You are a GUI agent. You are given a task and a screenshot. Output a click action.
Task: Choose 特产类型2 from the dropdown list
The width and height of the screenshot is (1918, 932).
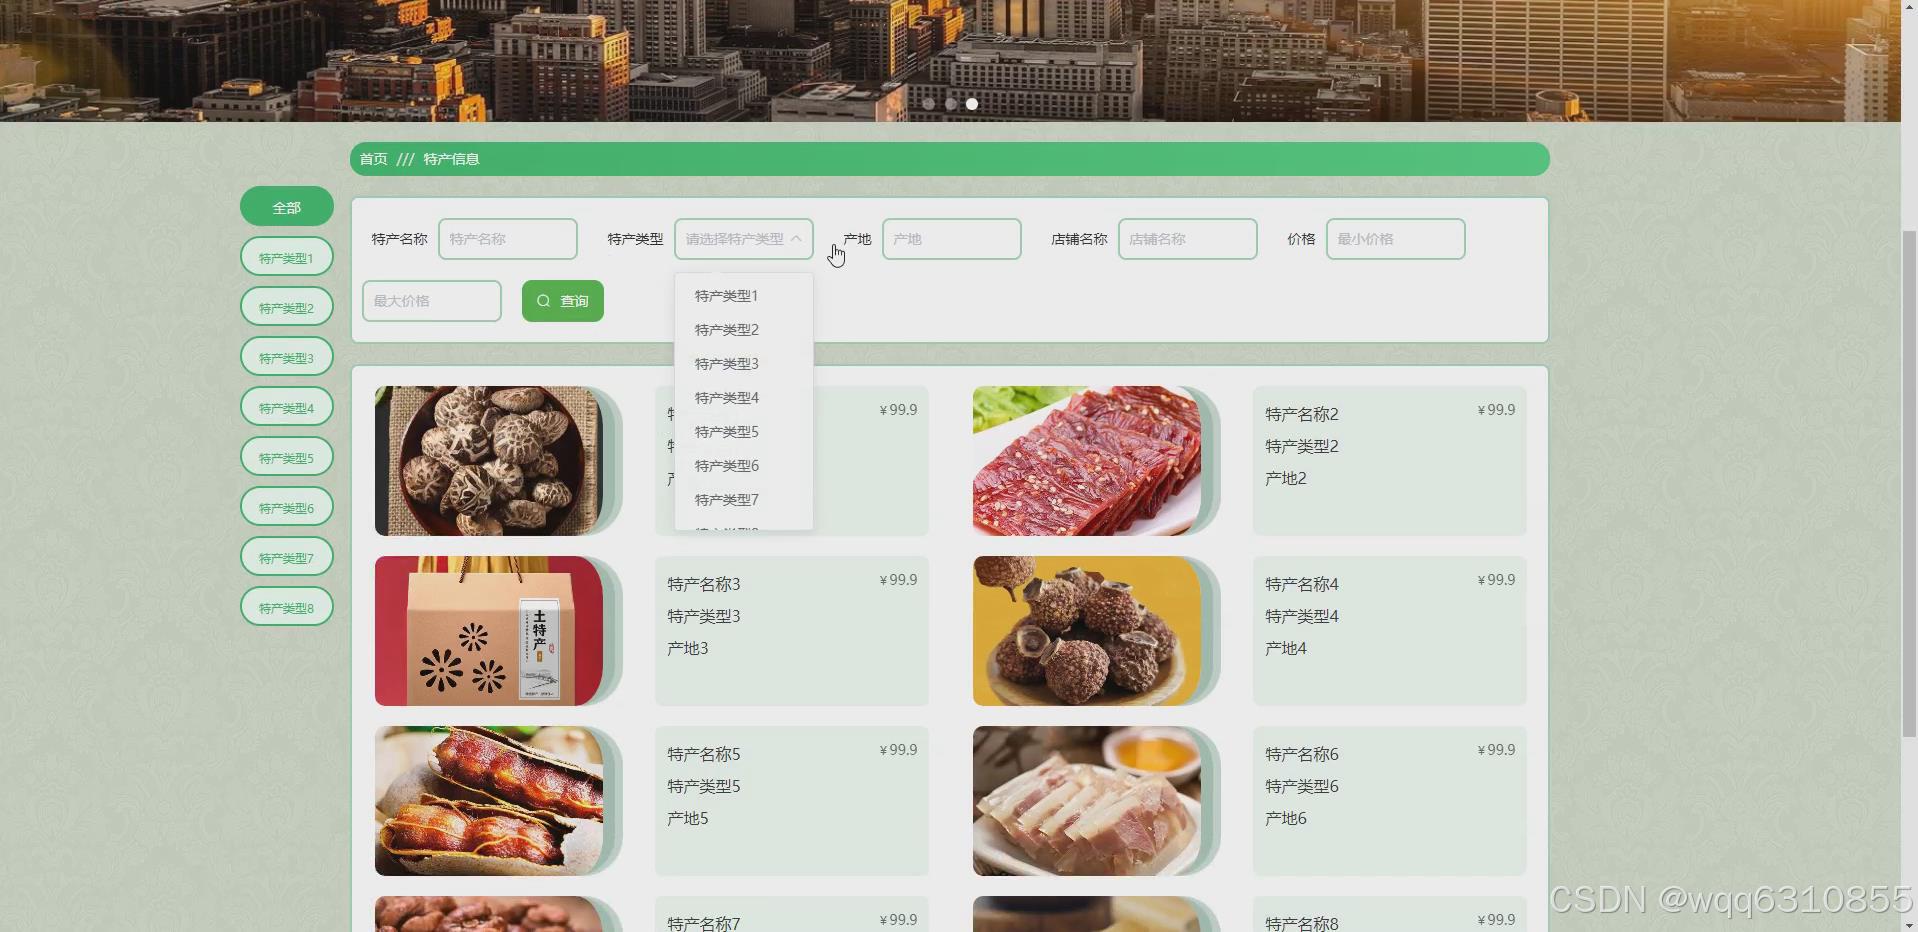click(744, 330)
